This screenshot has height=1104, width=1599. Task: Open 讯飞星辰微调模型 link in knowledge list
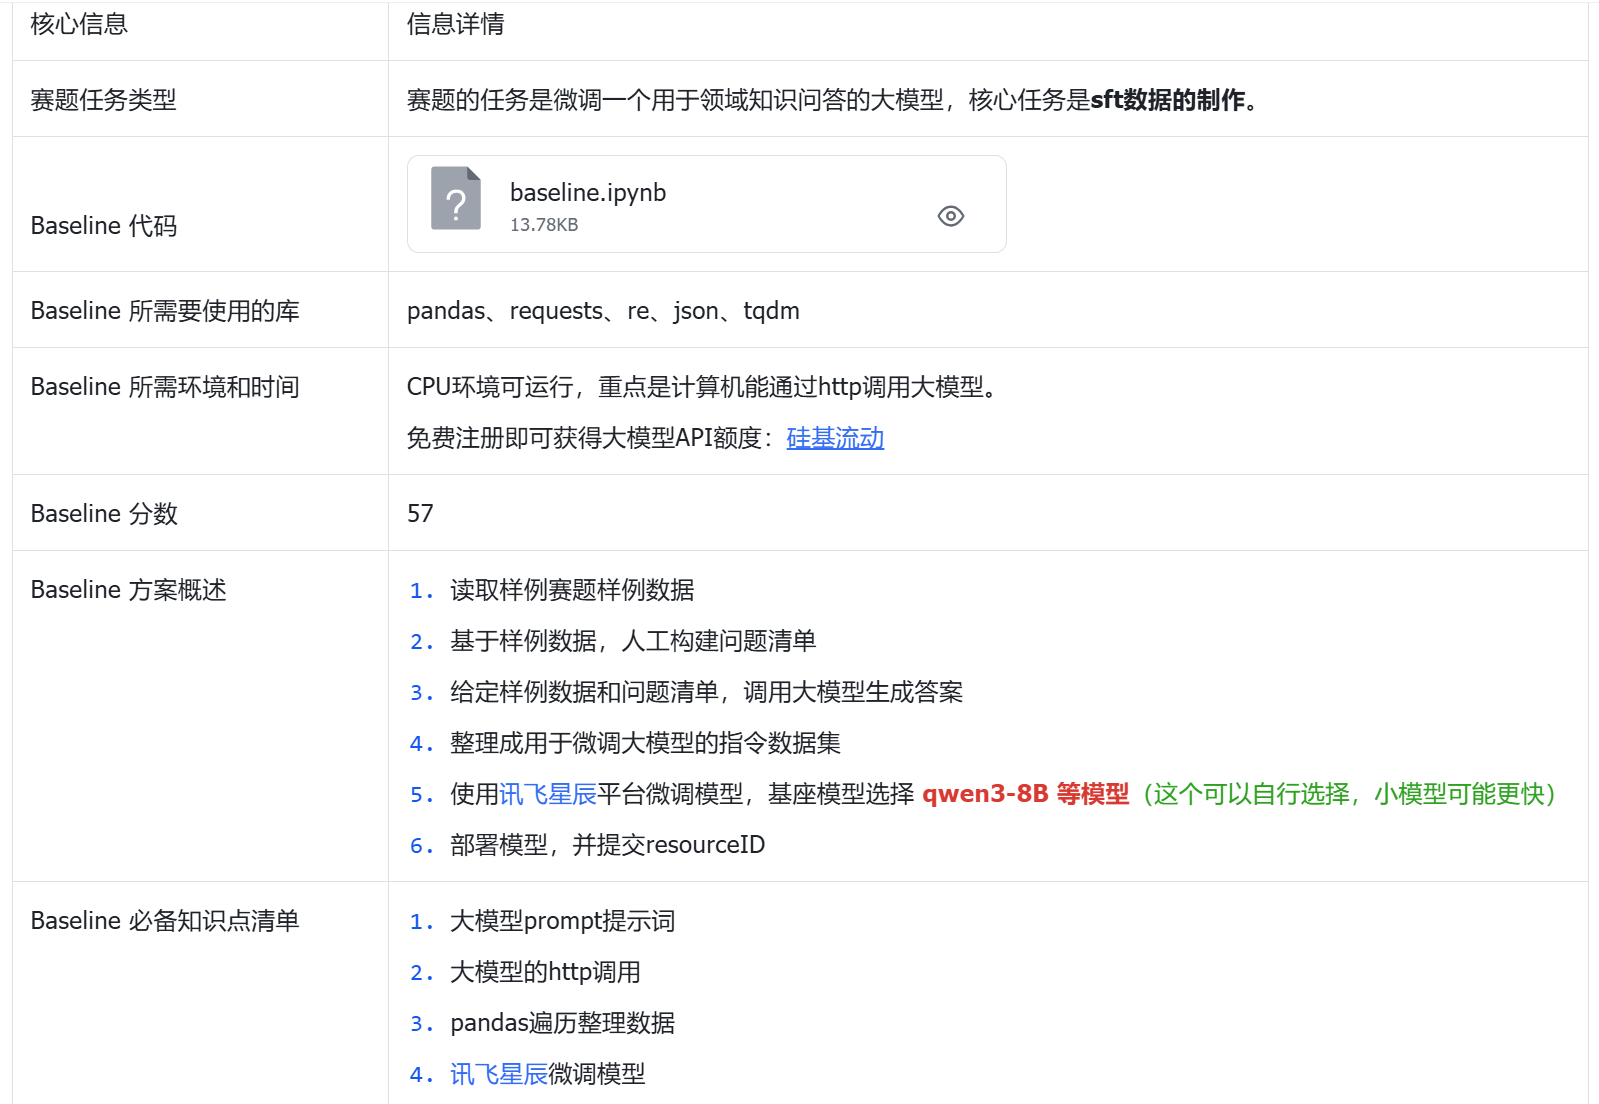[x=499, y=1074]
